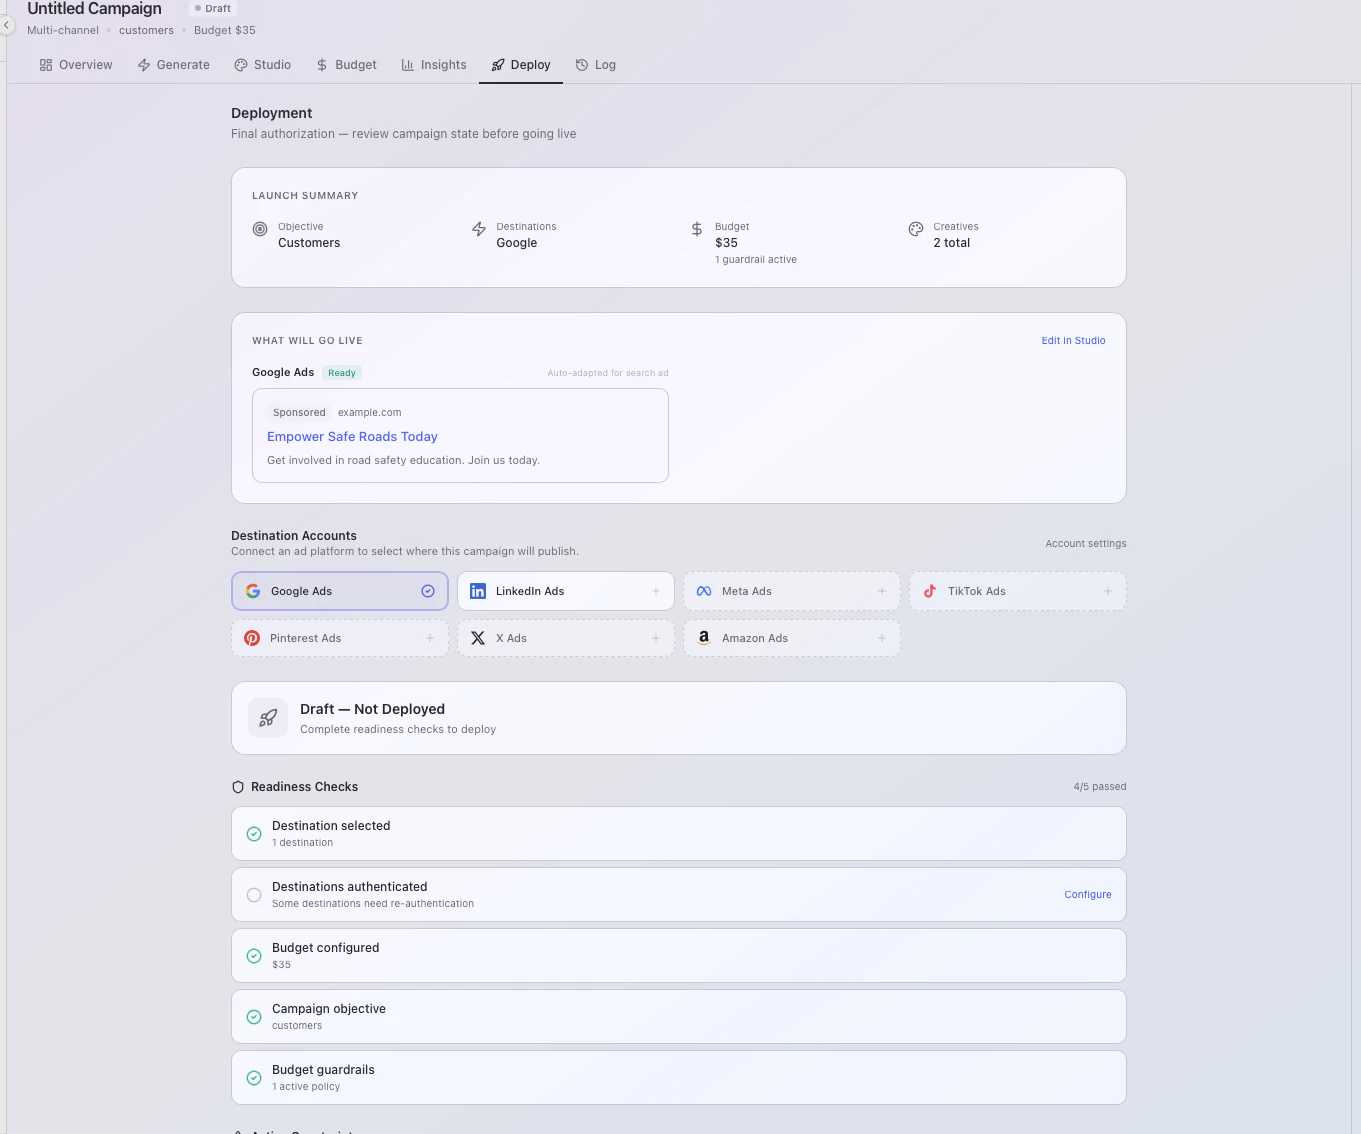Click the LinkedIn Ads platform icon
Screen dimensions: 1361x1134
pos(478,590)
